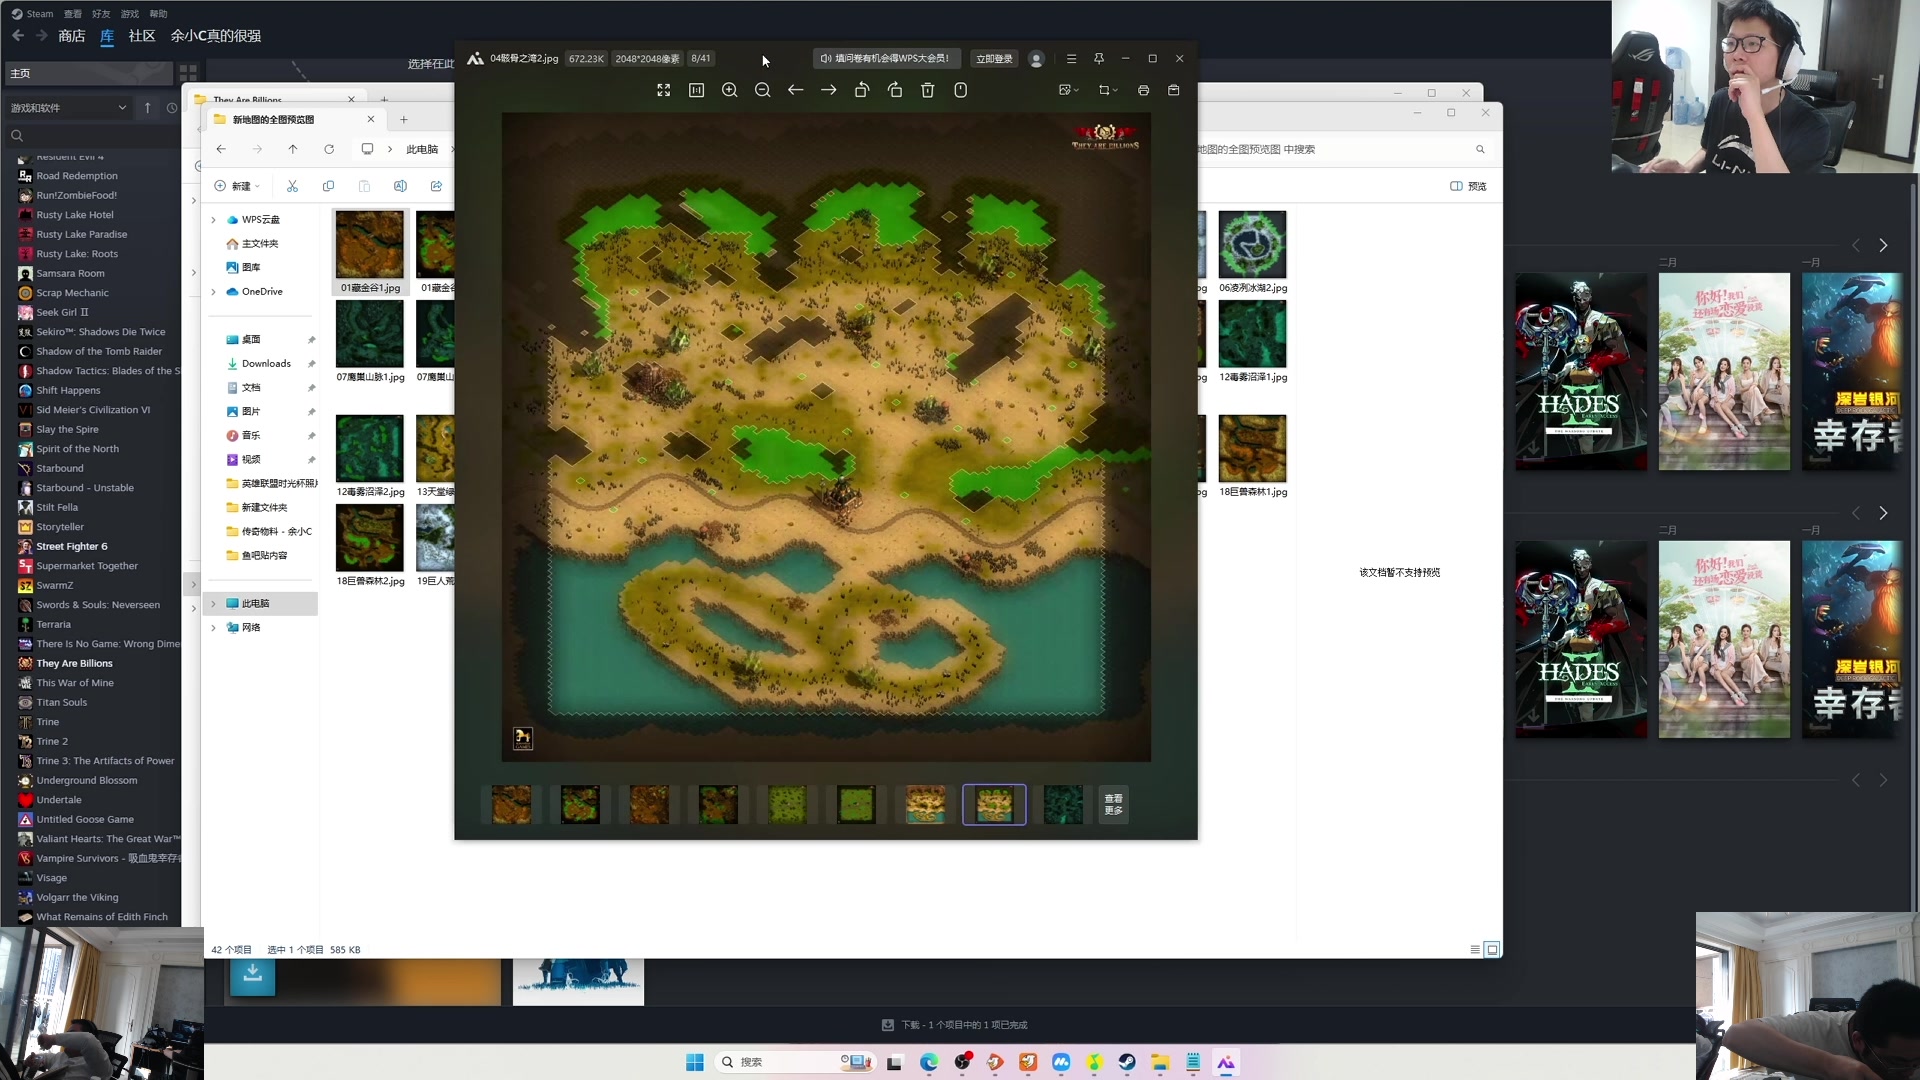Viewport: 1920px width, 1080px height.
Task: Click the 立即登录 login button
Action: [994, 59]
